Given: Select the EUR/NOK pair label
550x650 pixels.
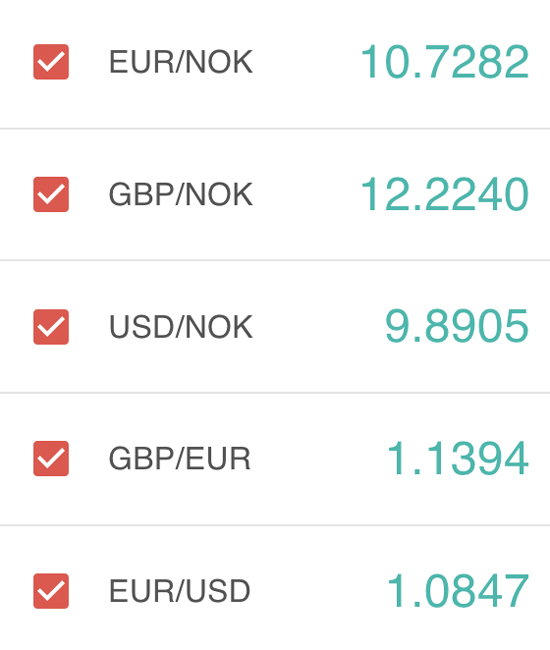Looking at the screenshot, I should pos(181,62).
